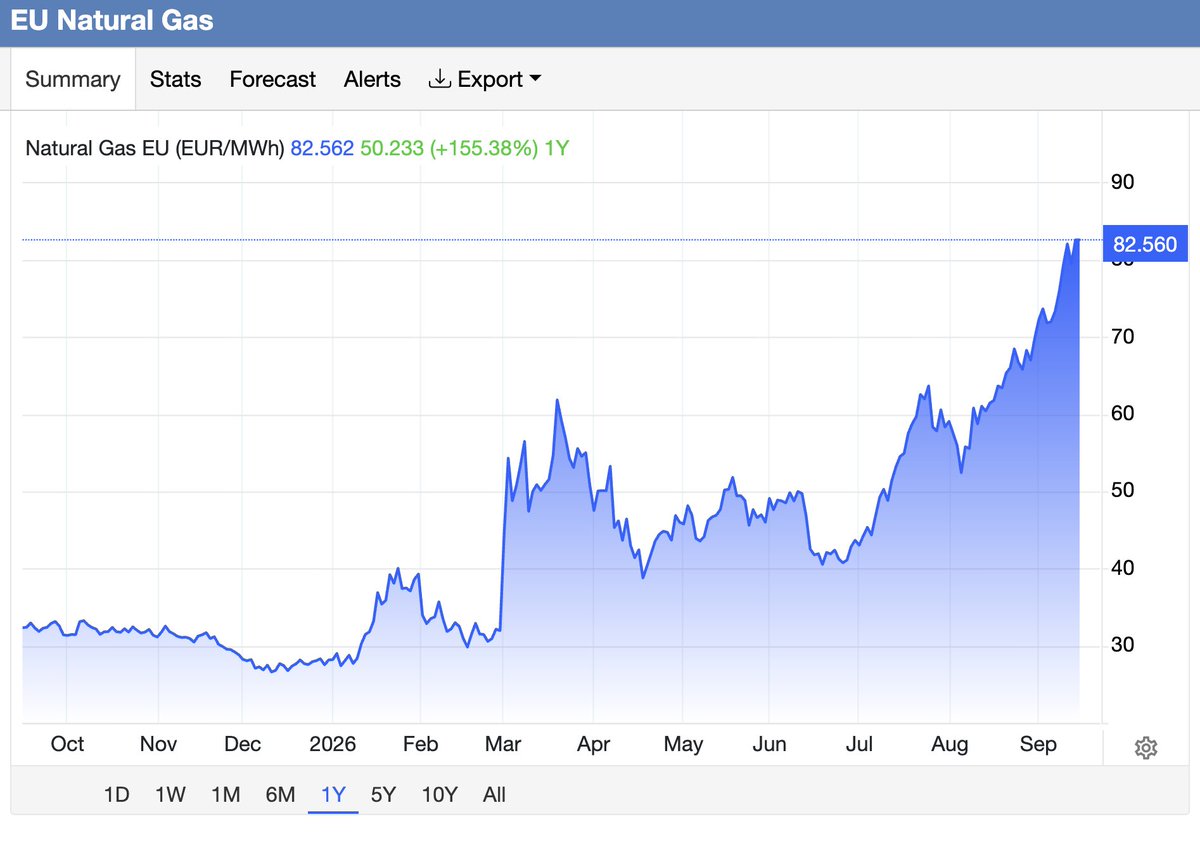1200x843 pixels.
Task: Click the Apr x-axis label
Action: pos(594,745)
